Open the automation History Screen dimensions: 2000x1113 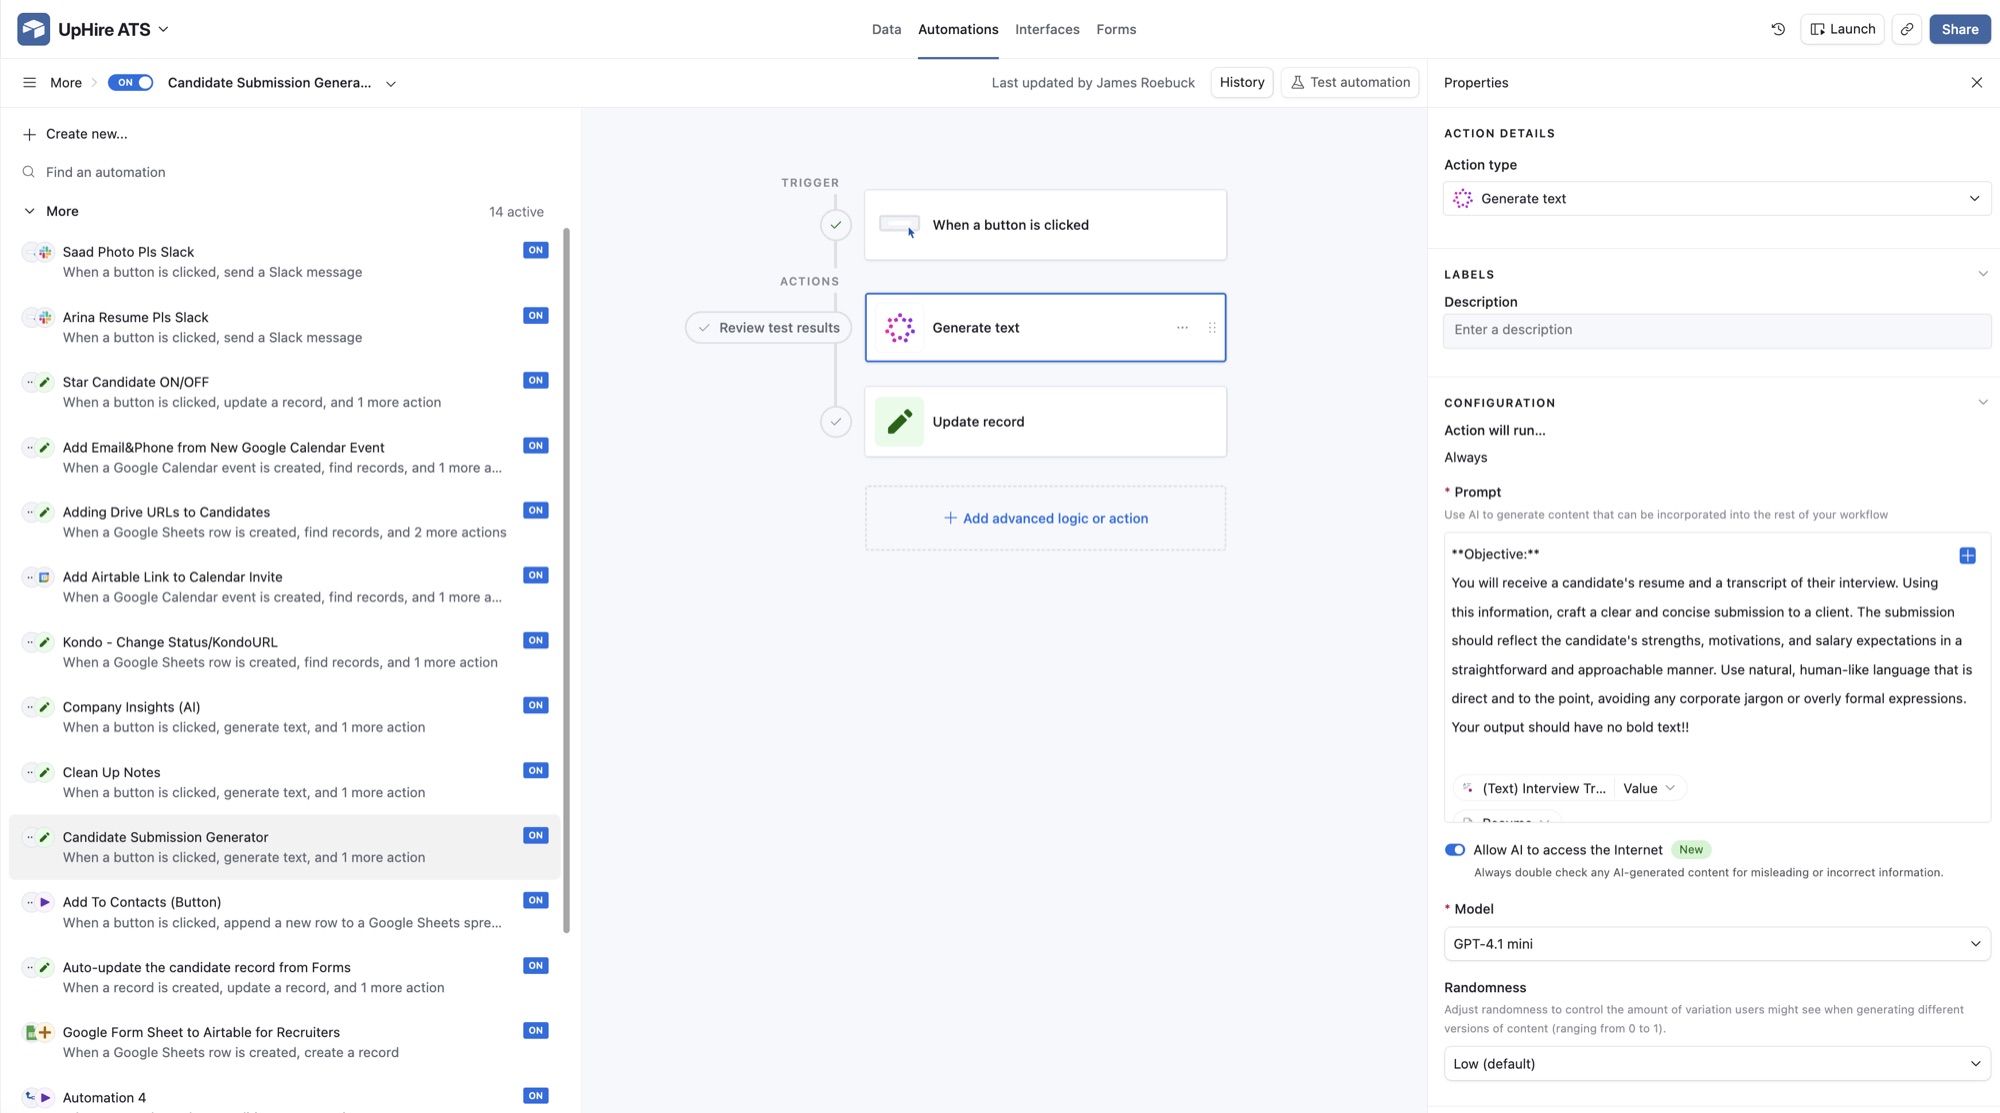pos(1242,83)
